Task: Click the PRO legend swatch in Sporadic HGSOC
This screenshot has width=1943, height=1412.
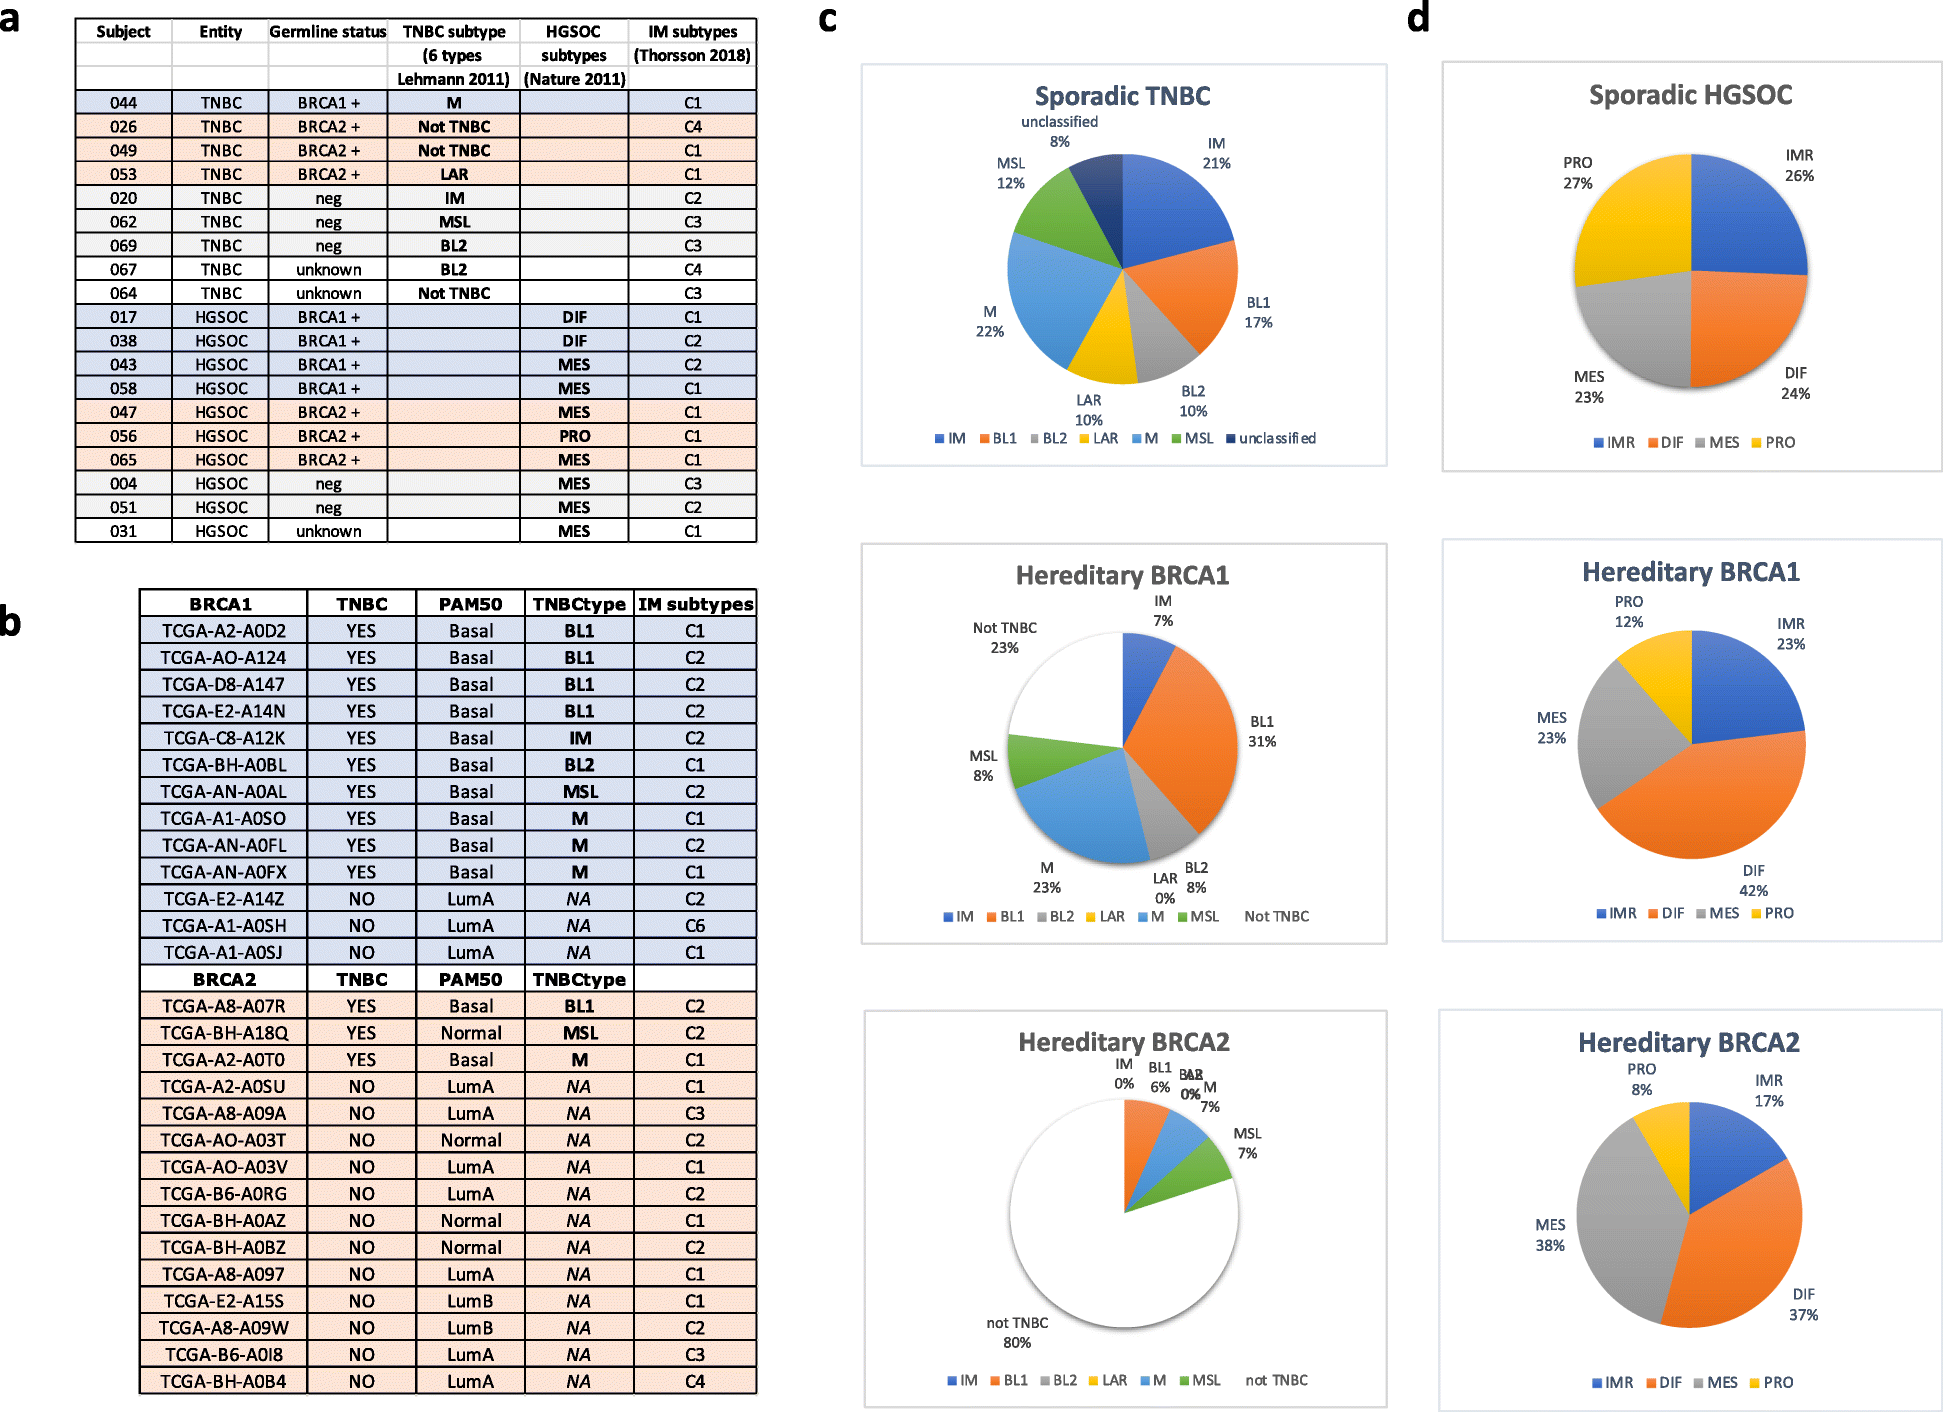Action: [x=1756, y=443]
